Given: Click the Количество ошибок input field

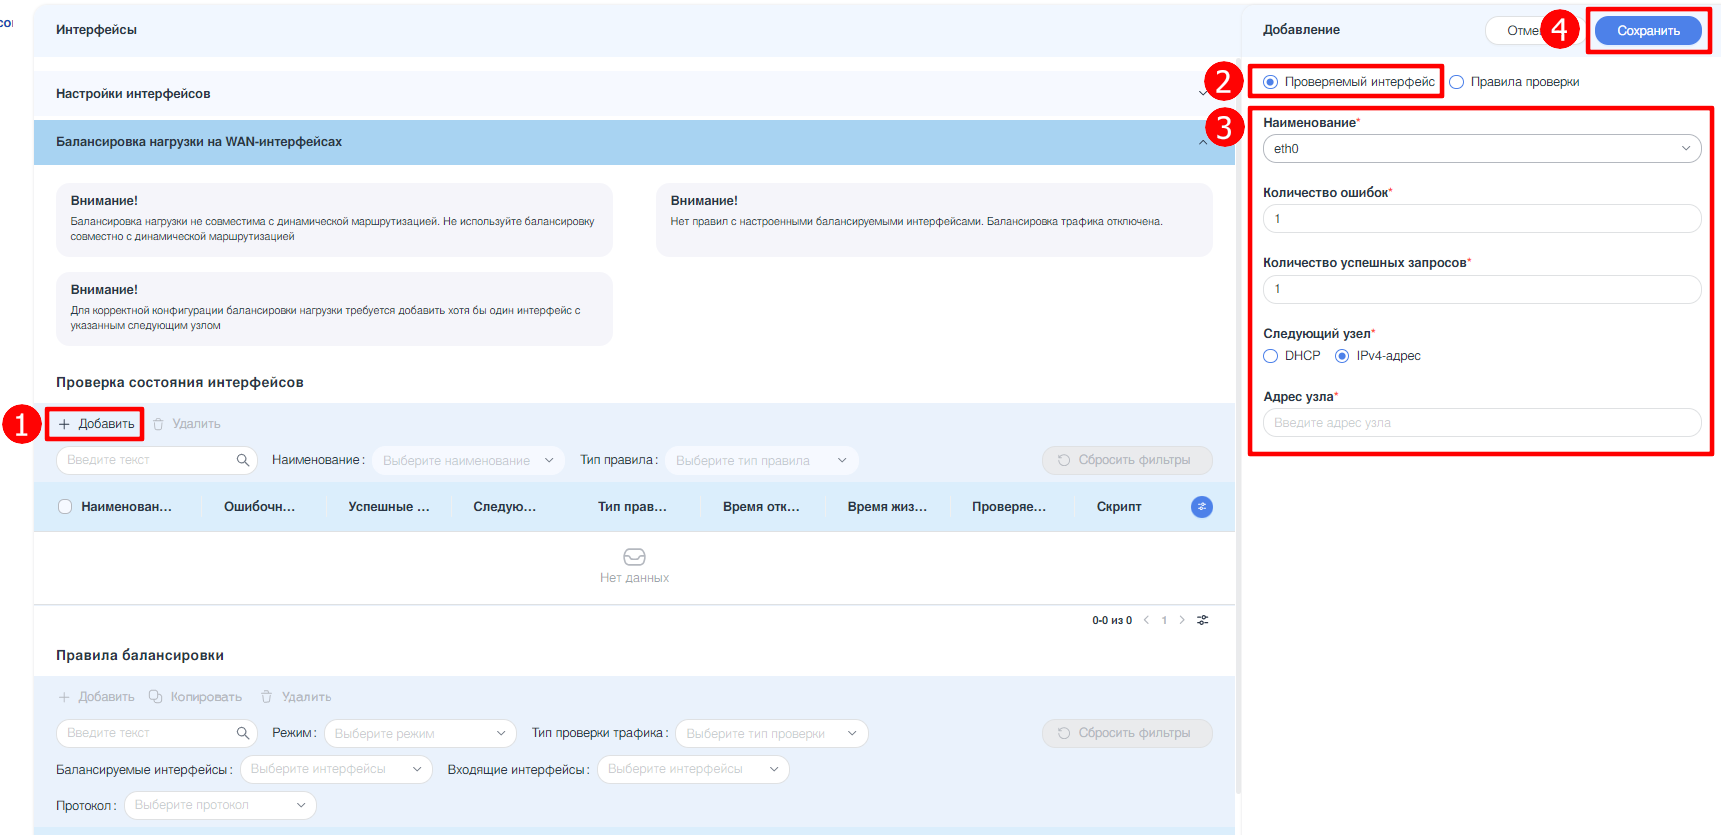Looking at the screenshot, I should (x=1480, y=219).
